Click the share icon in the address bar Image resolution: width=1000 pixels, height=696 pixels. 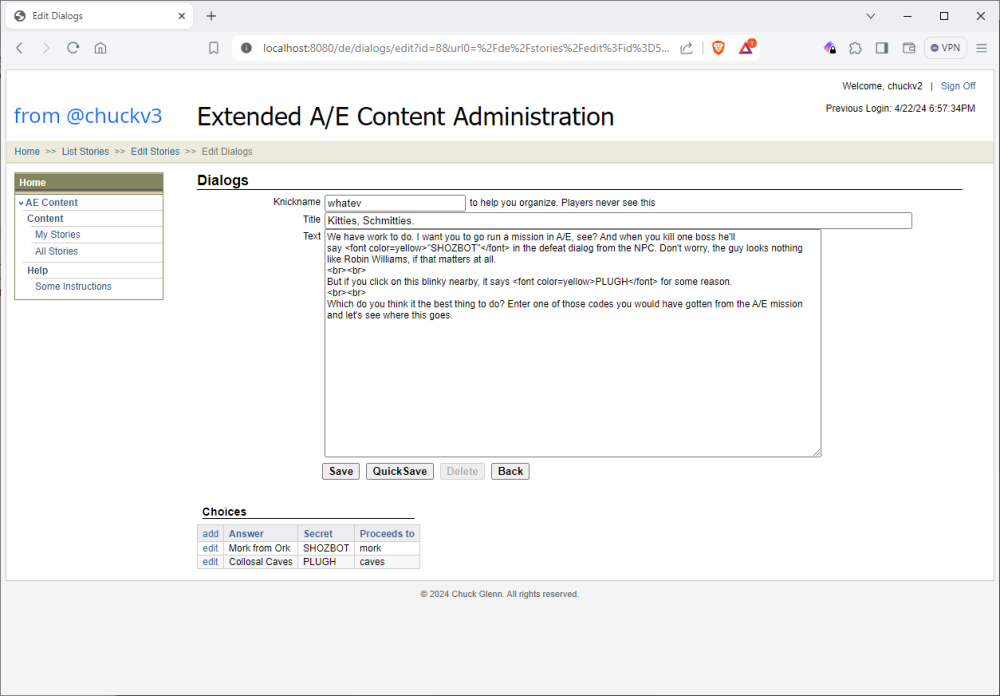point(687,48)
